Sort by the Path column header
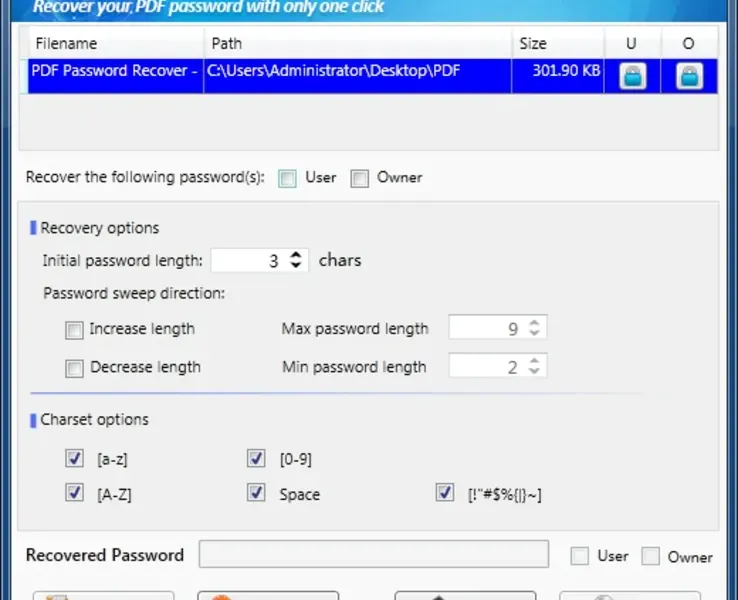Viewport: 738px width, 600px height. click(358, 43)
